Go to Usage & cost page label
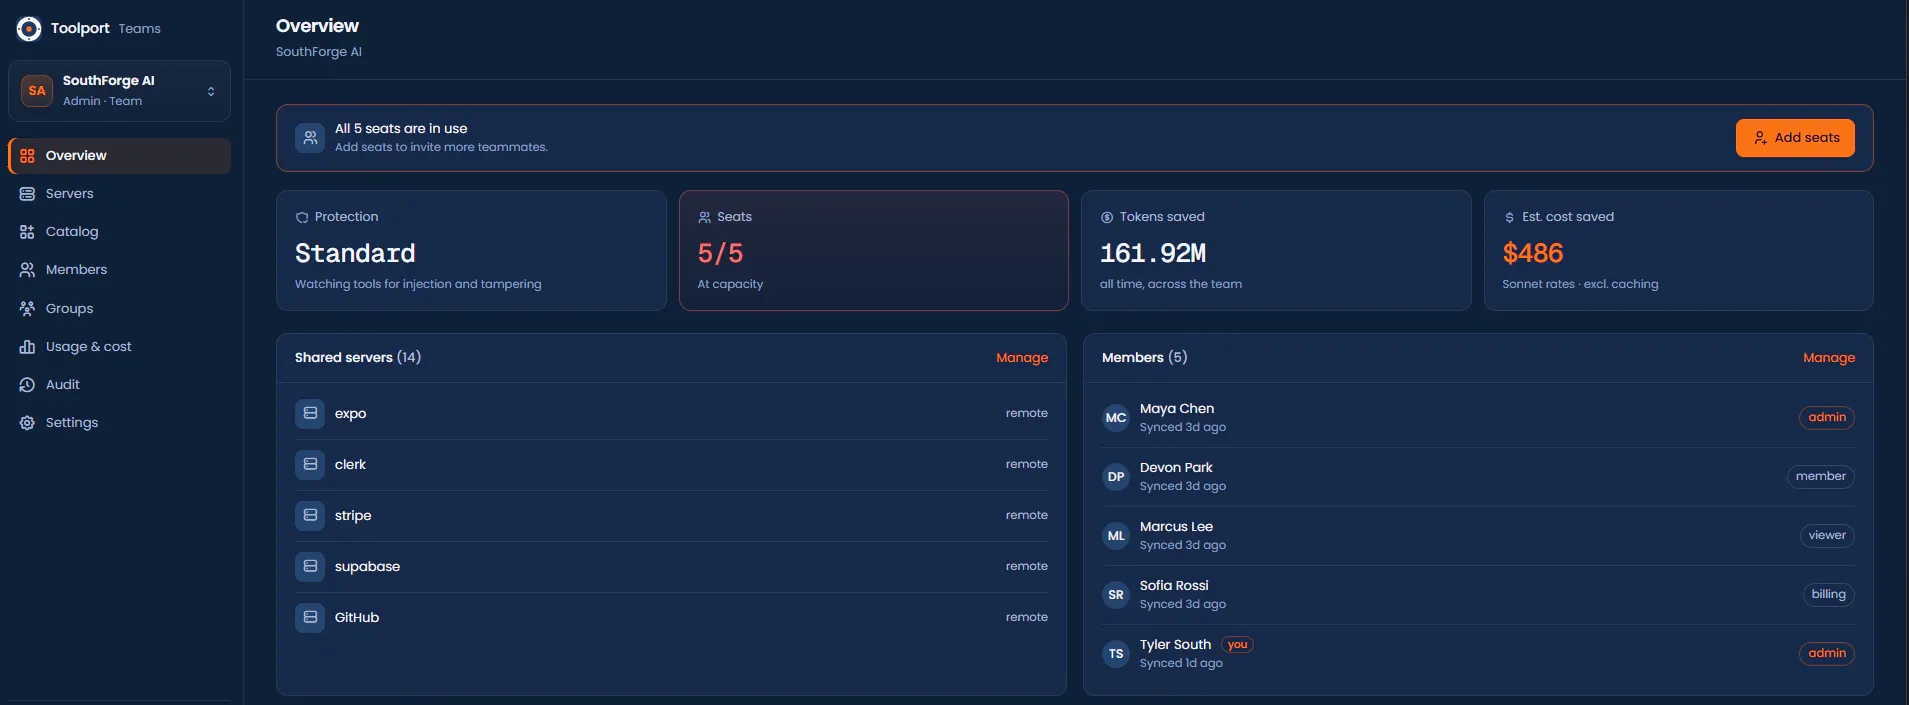 [x=88, y=347]
